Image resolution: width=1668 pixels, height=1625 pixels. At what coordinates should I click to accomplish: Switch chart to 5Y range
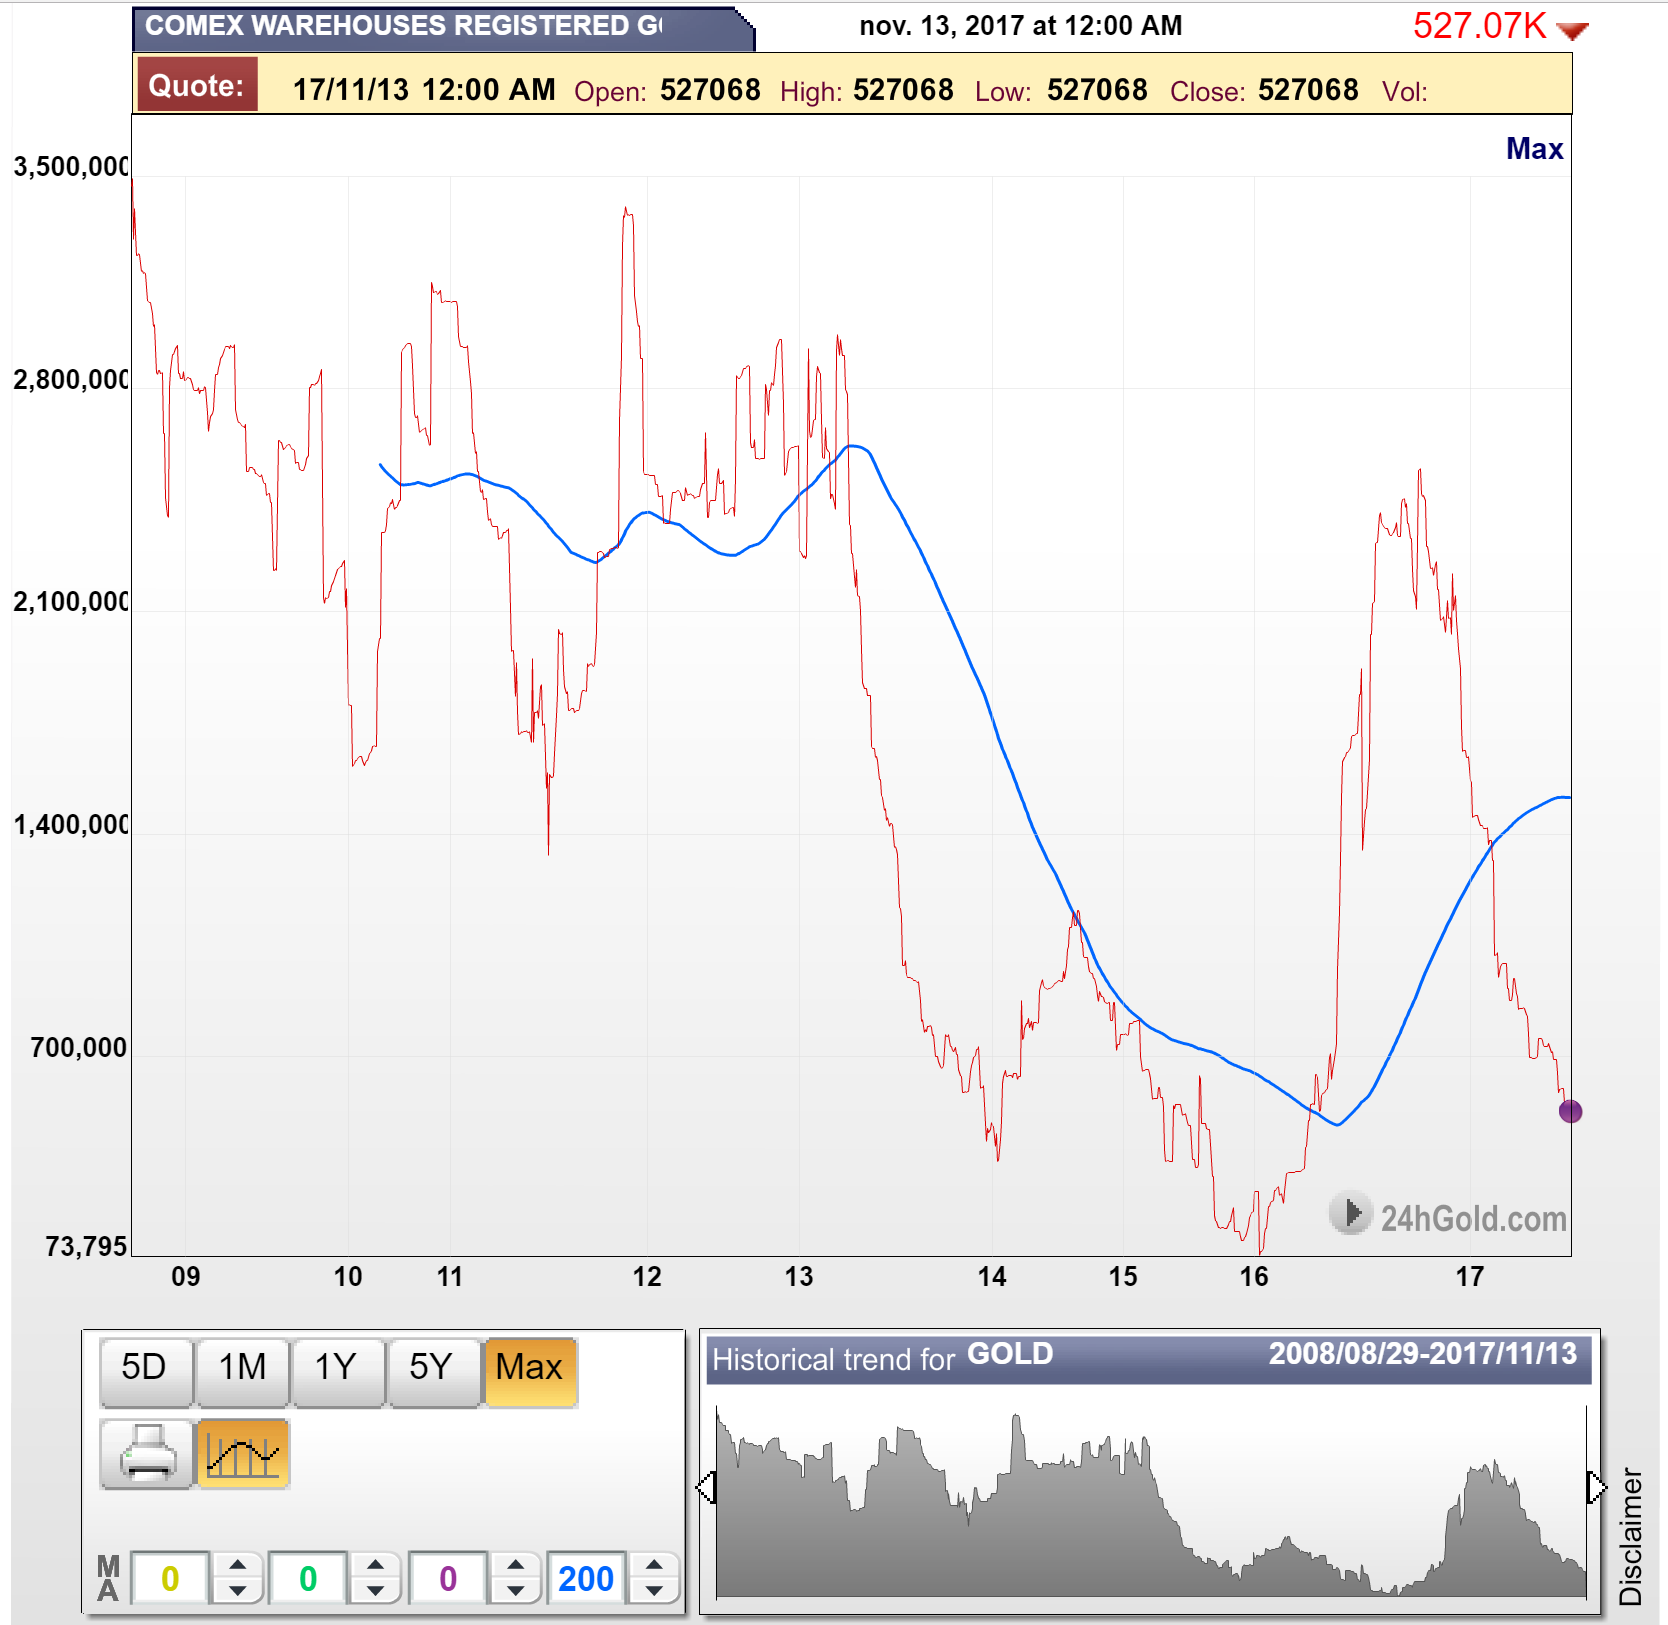point(433,1371)
